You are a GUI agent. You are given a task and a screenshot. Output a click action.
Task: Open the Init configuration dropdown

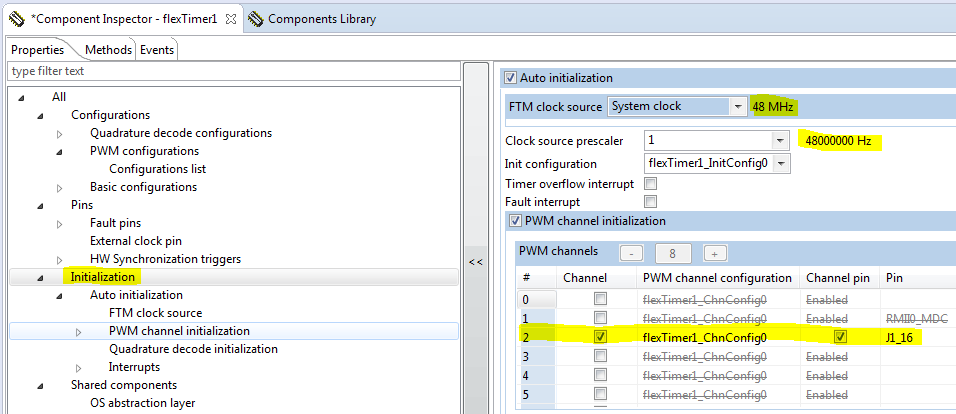click(x=780, y=163)
